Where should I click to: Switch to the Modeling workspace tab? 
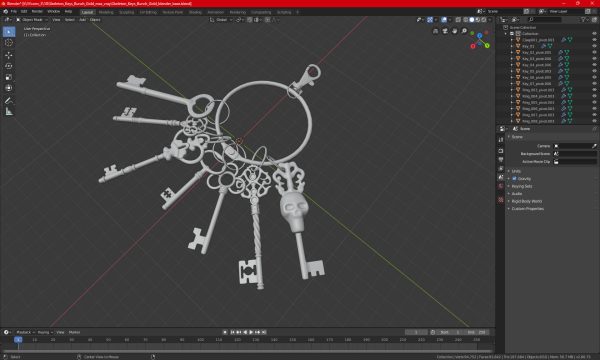click(106, 12)
